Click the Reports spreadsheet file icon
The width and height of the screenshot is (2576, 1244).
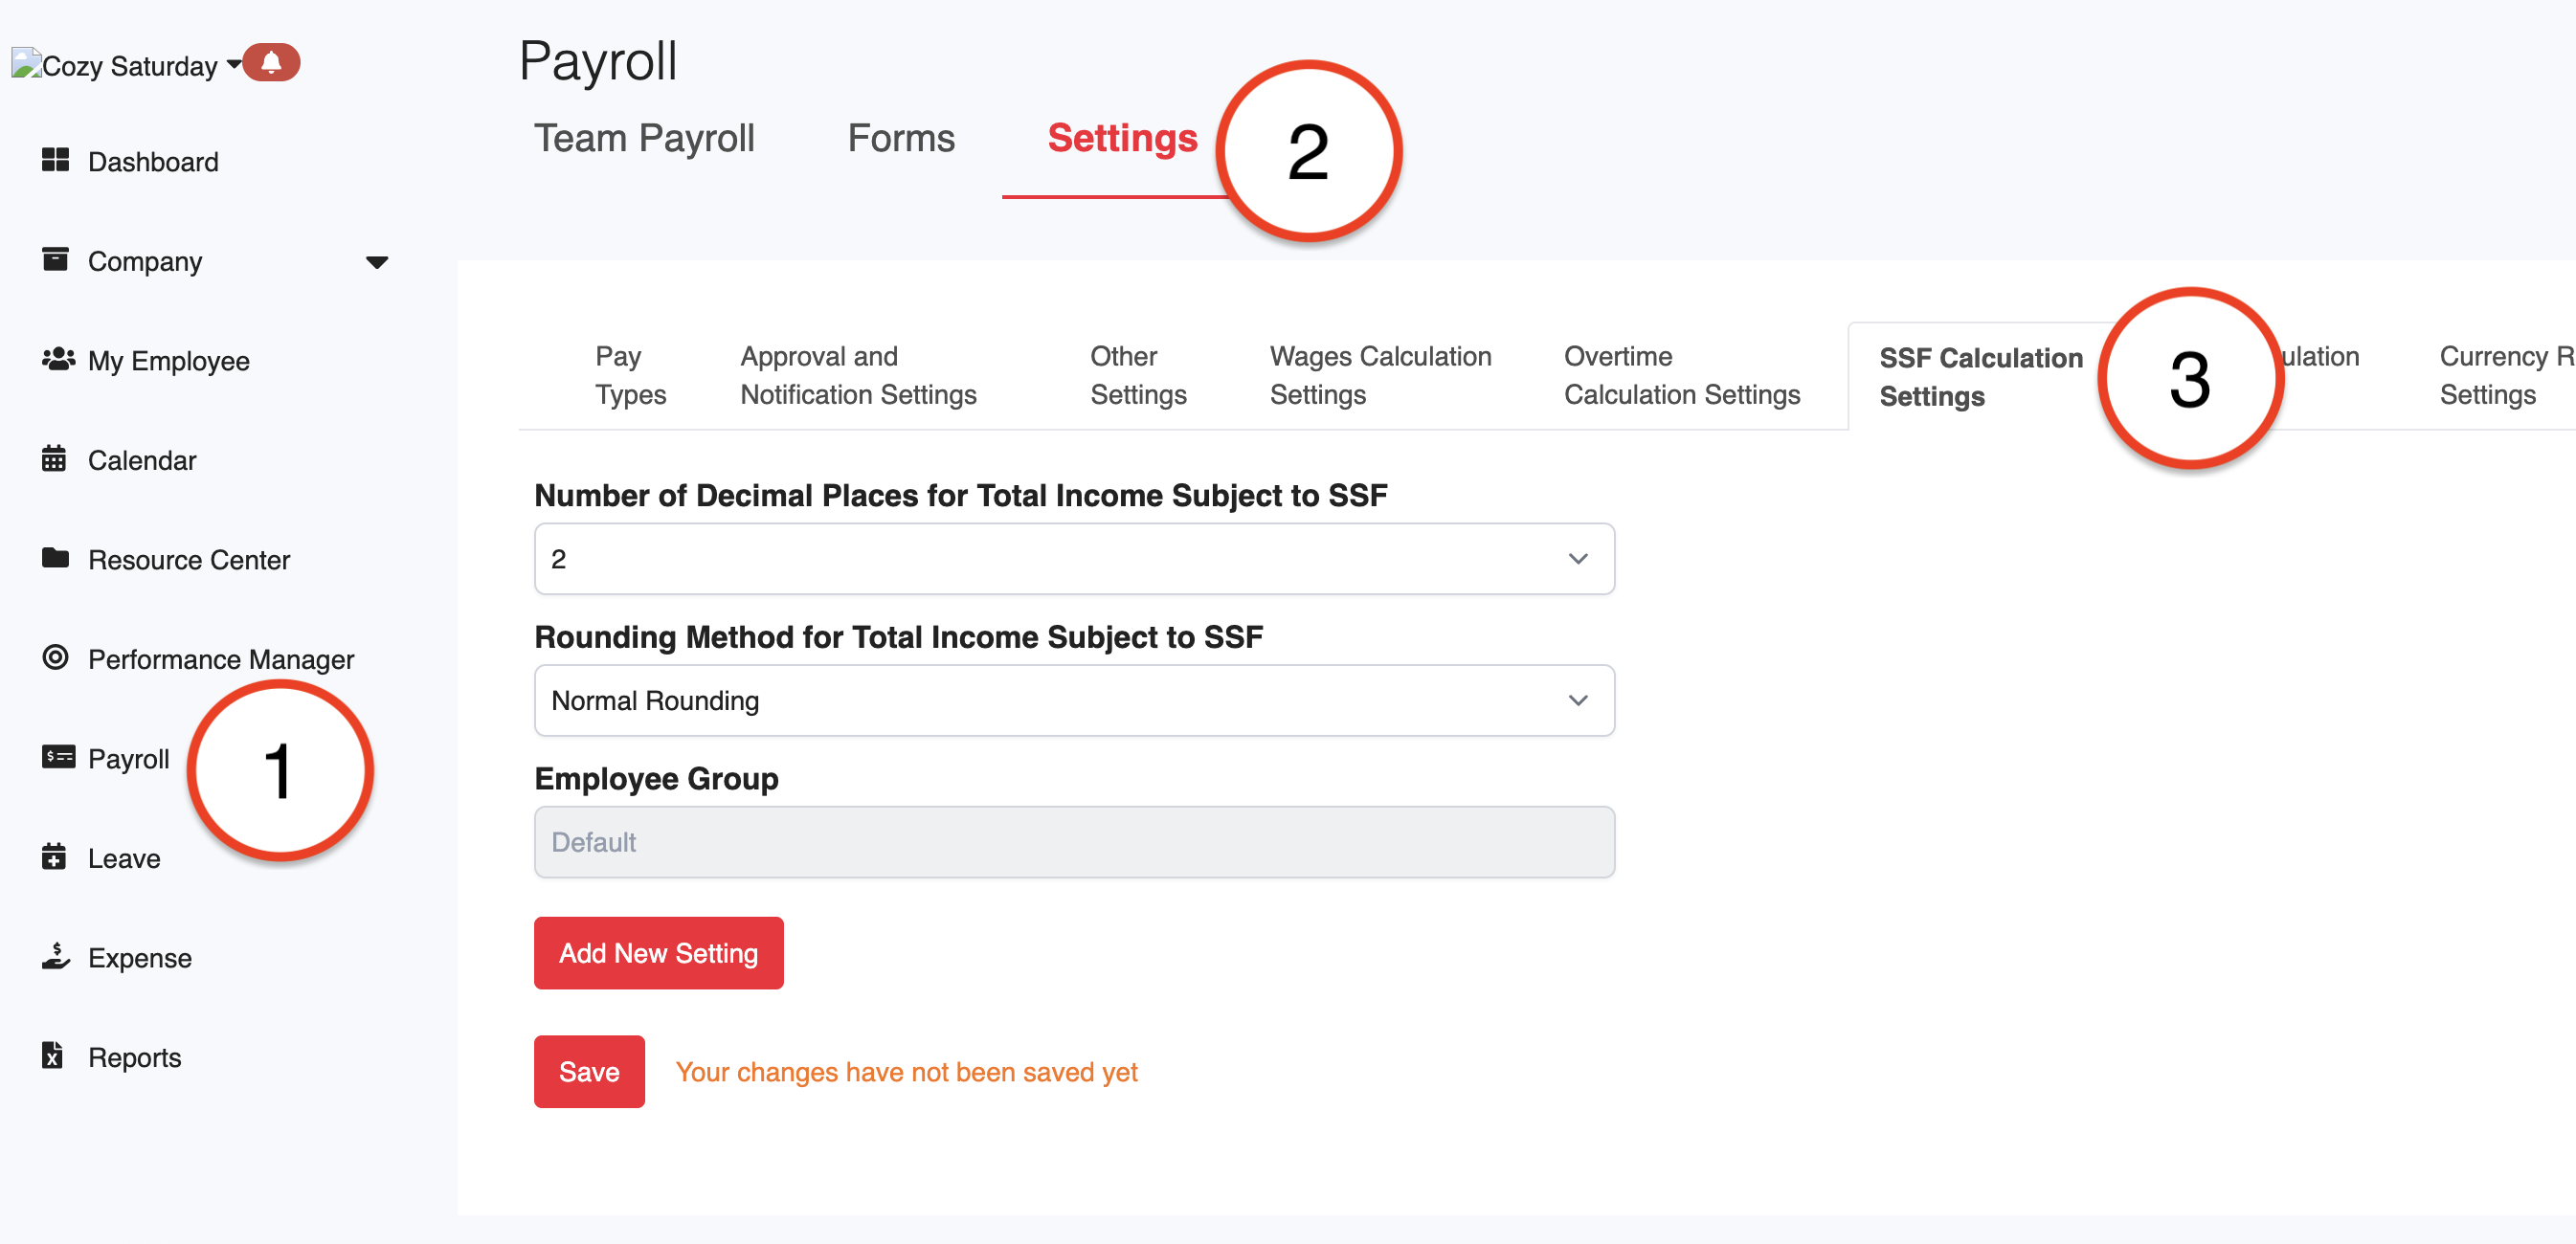click(53, 1055)
